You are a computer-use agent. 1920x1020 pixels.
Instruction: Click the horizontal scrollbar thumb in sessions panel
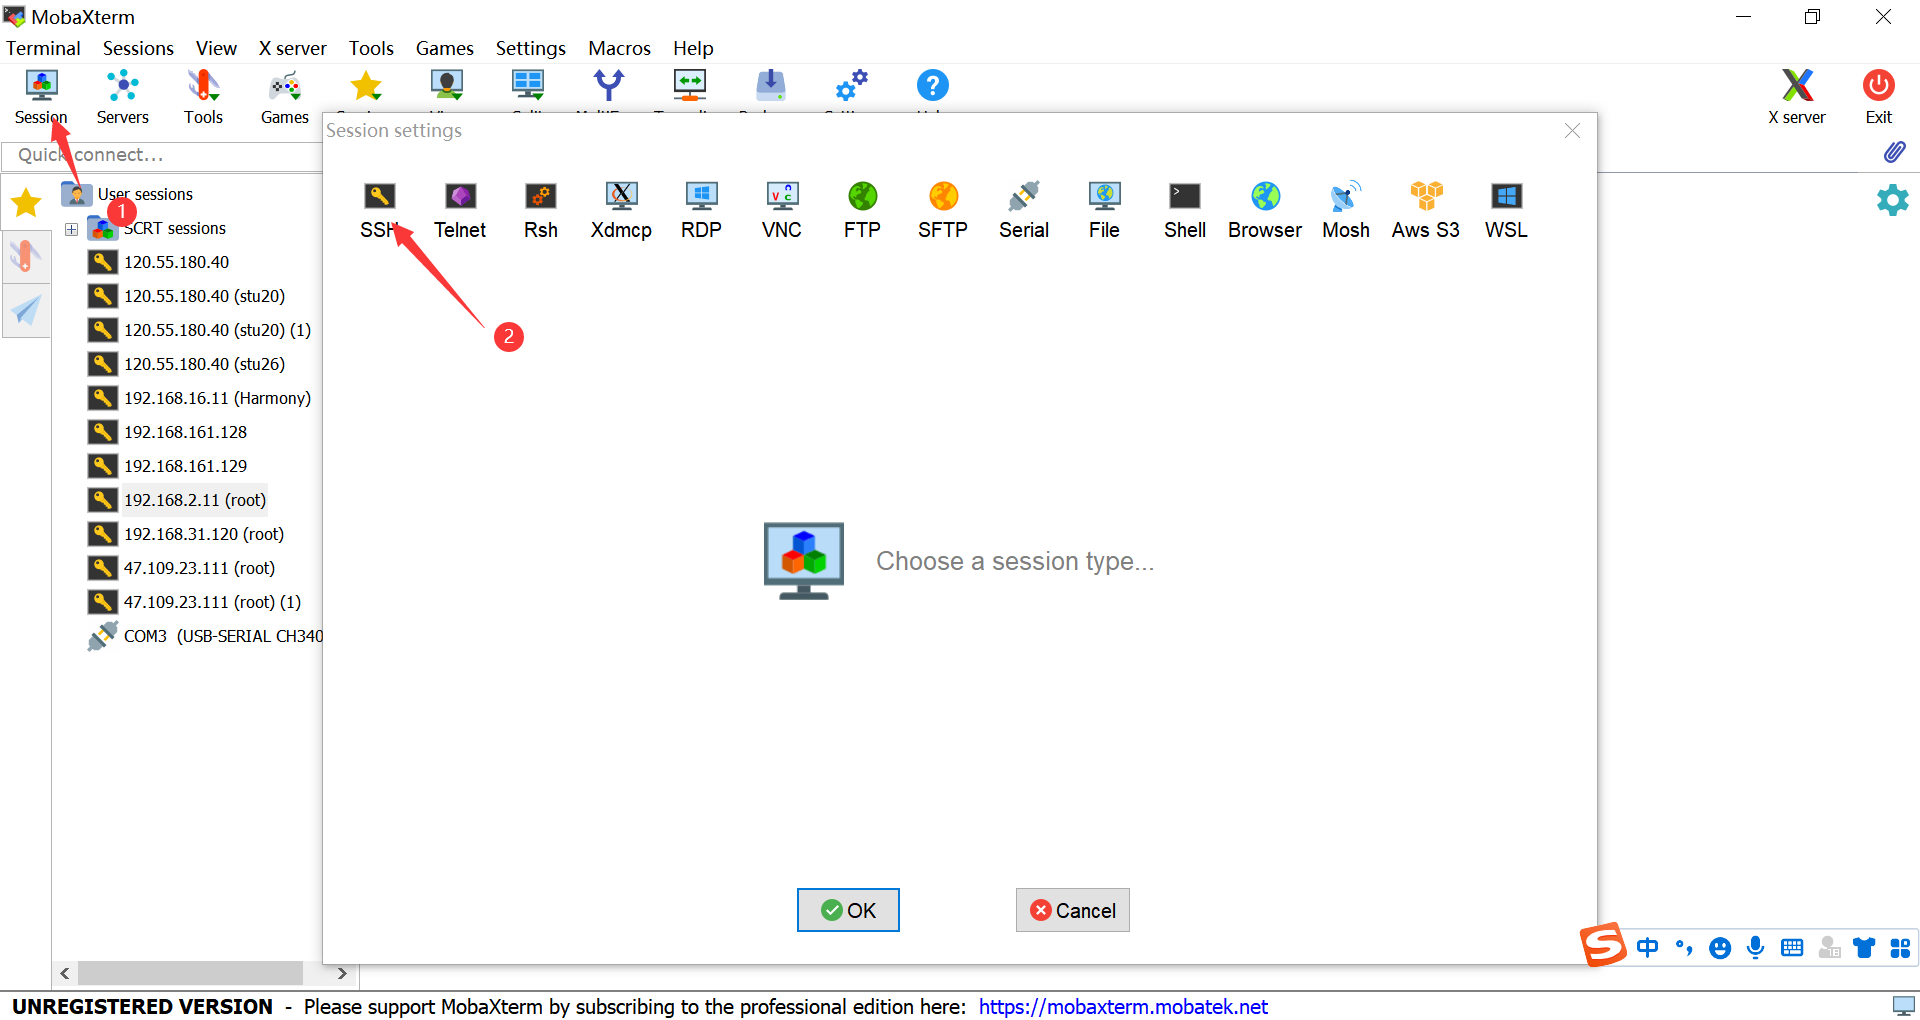[x=190, y=973]
